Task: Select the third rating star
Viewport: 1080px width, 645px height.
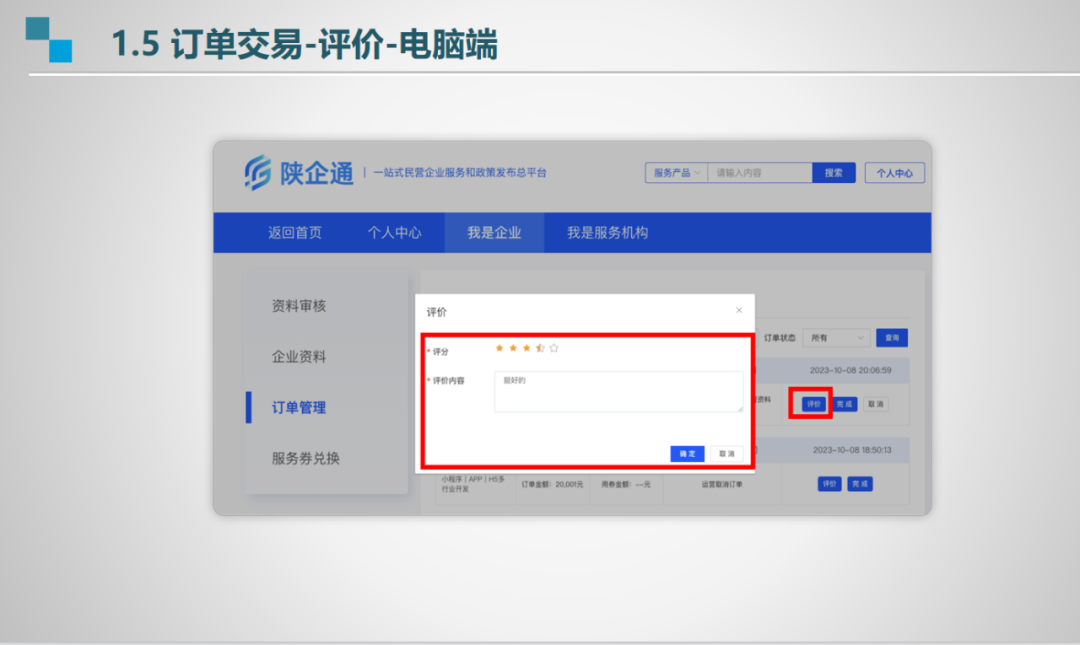Action: (x=526, y=348)
